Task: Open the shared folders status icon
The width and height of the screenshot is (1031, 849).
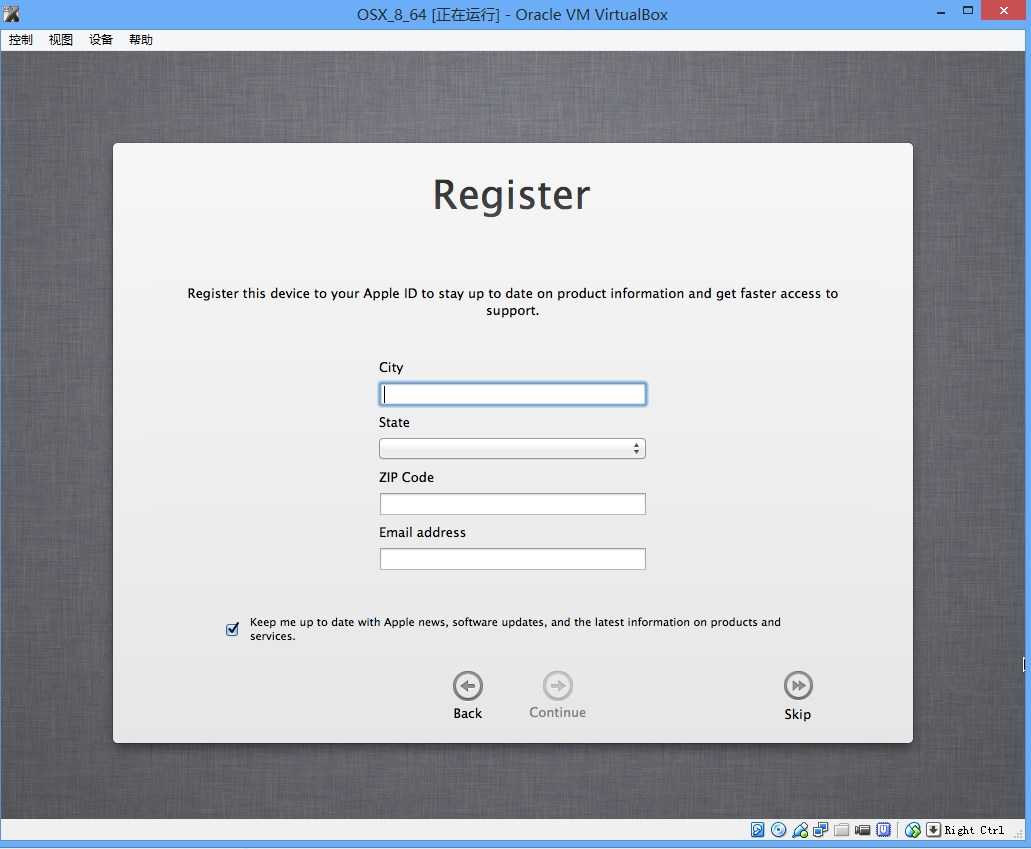Action: coord(841,830)
